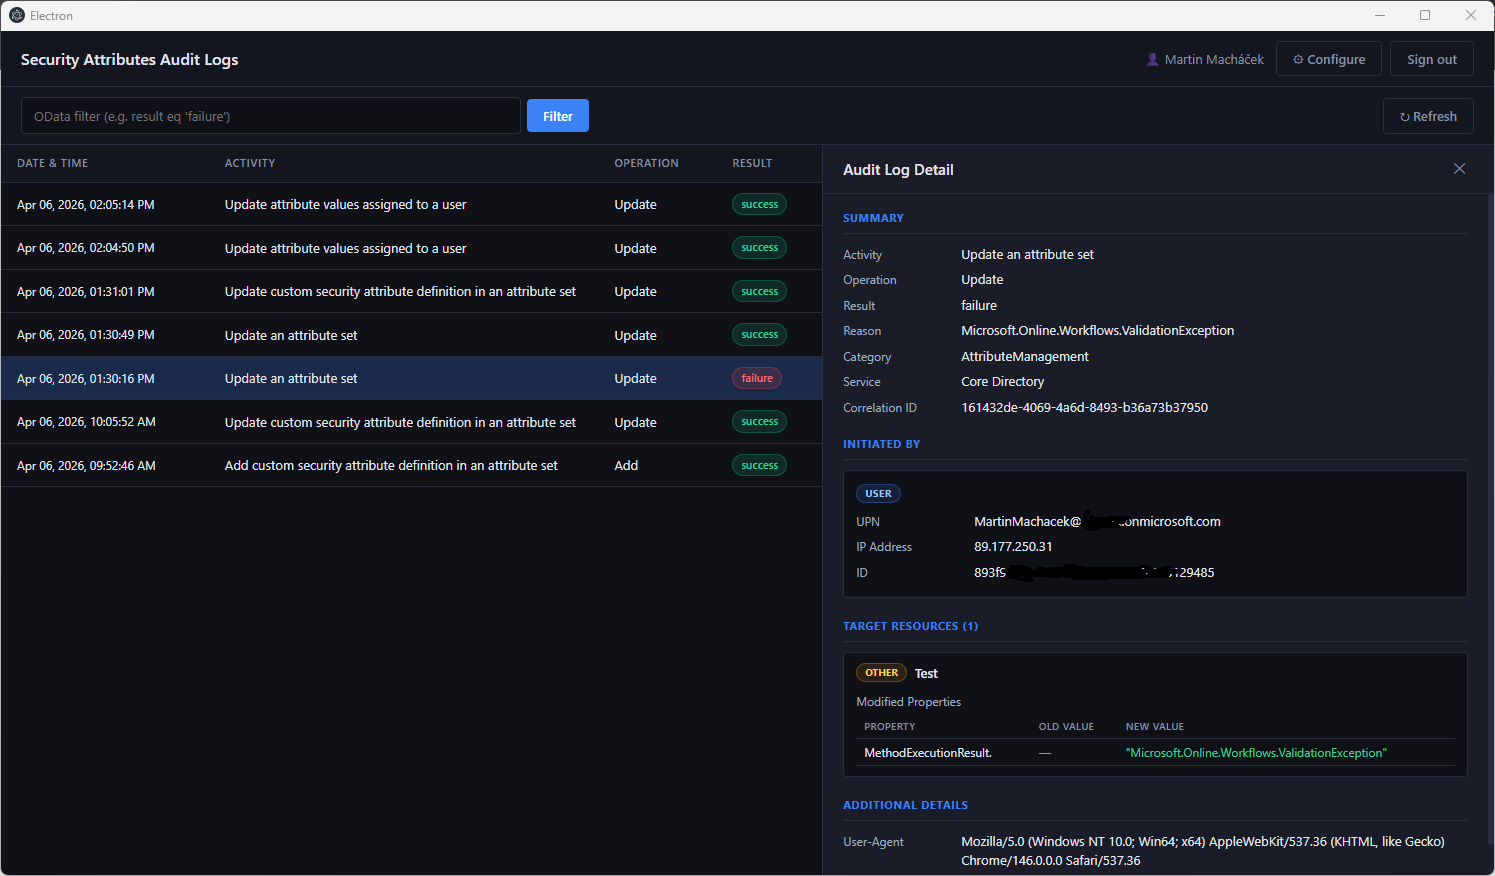This screenshot has width=1495, height=876.
Task: Click the Electron app icon in title bar
Action: 16,15
